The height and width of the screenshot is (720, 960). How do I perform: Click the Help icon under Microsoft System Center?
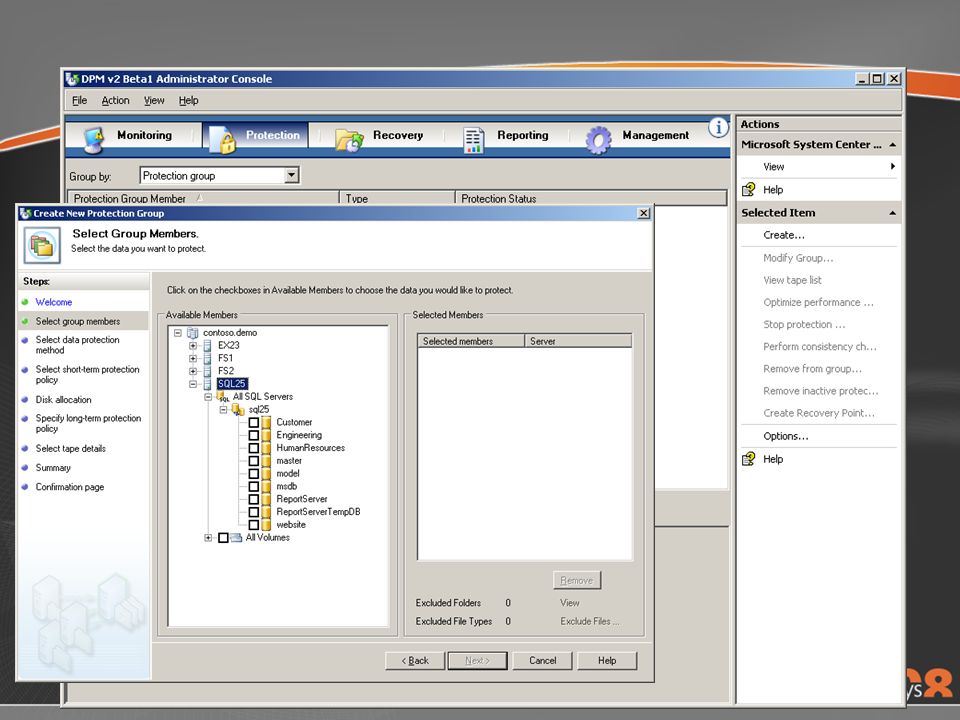coord(748,190)
